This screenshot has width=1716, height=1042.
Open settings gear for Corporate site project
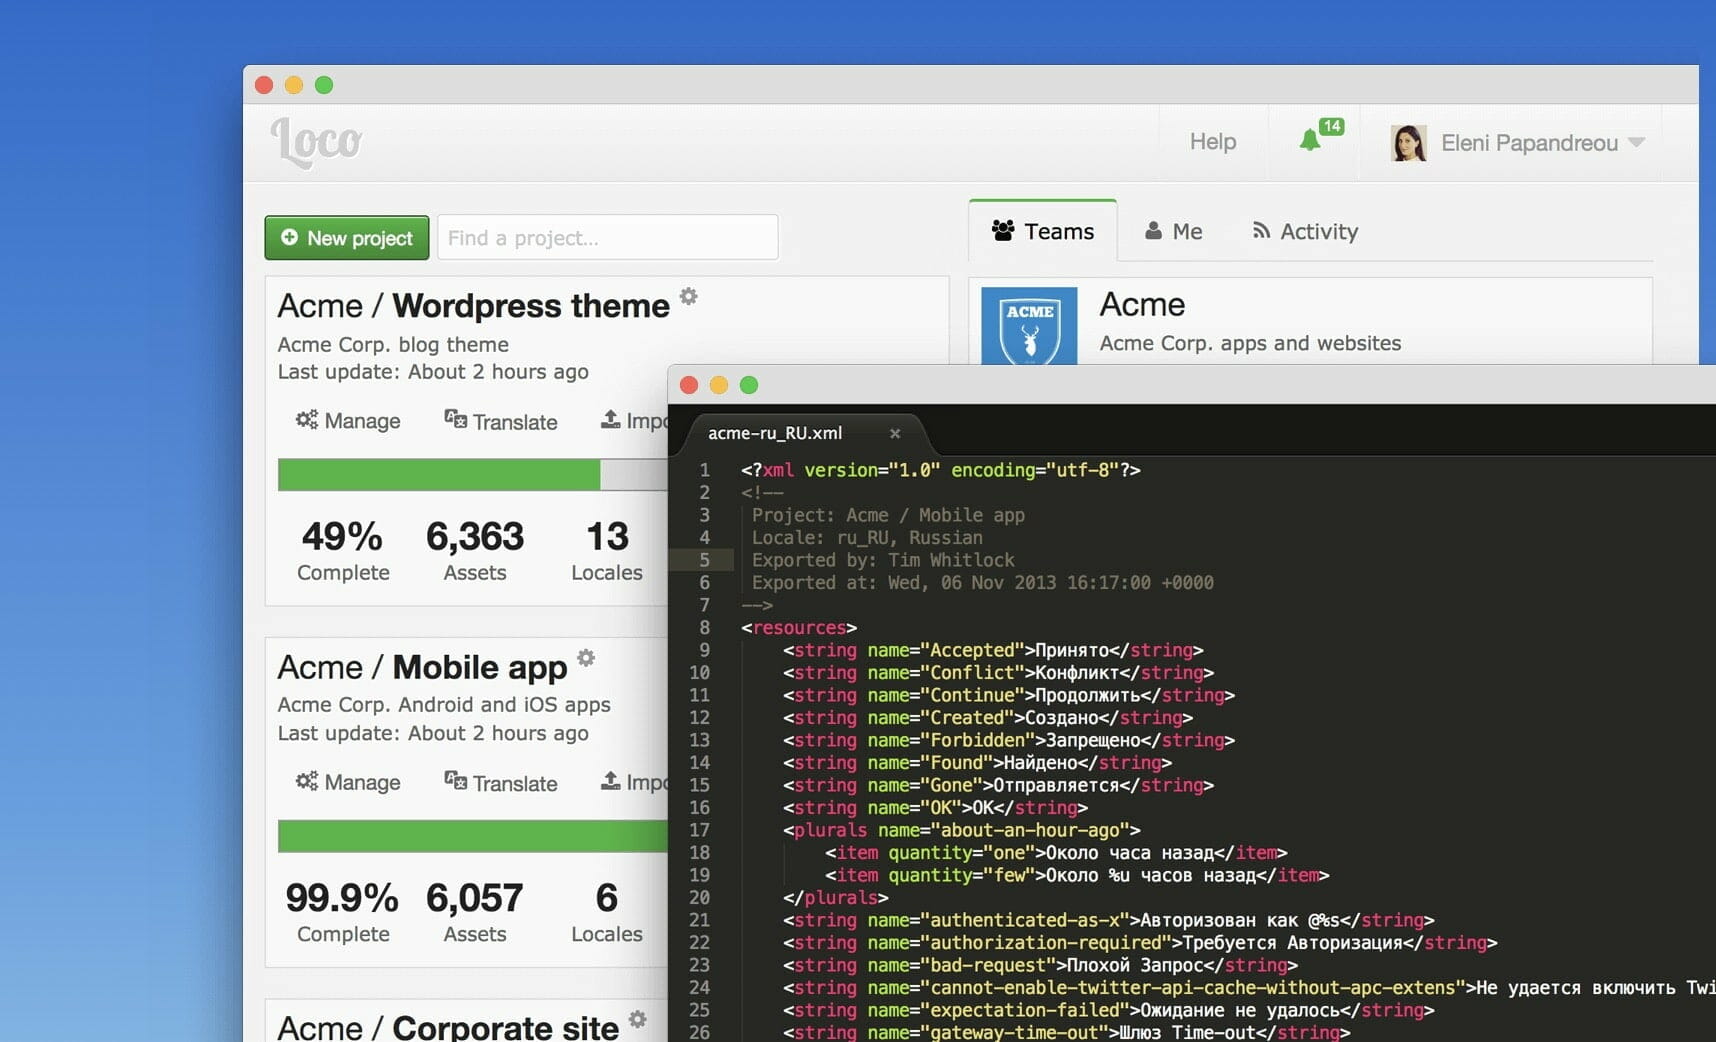click(x=637, y=1019)
